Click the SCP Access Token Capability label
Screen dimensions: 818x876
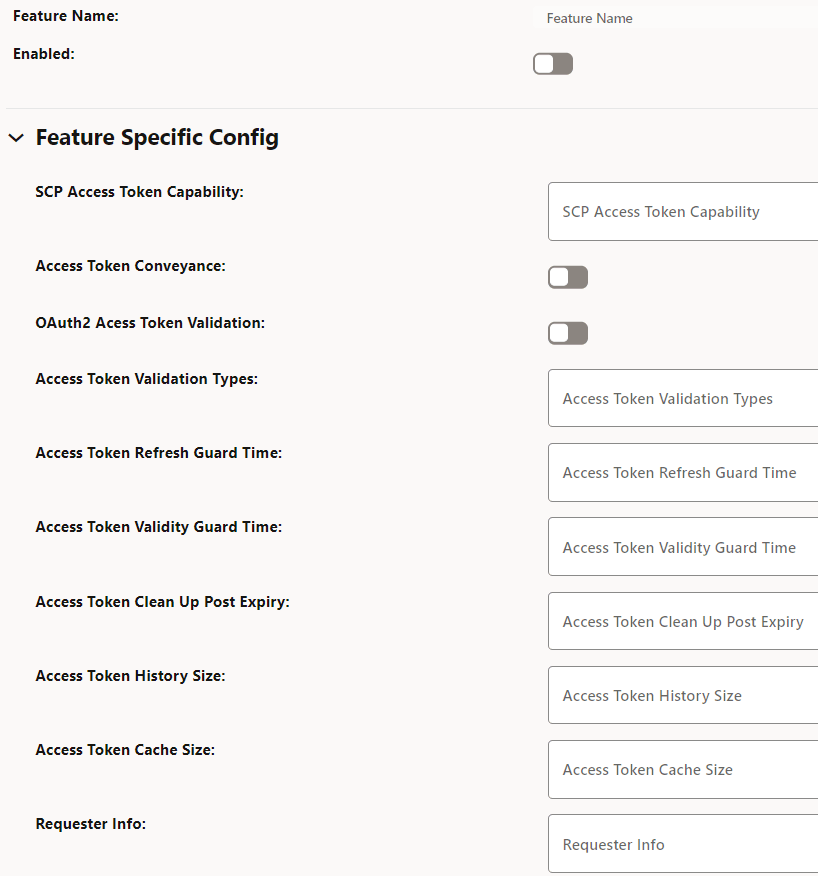pyautogui.click(x=139, y=191)
